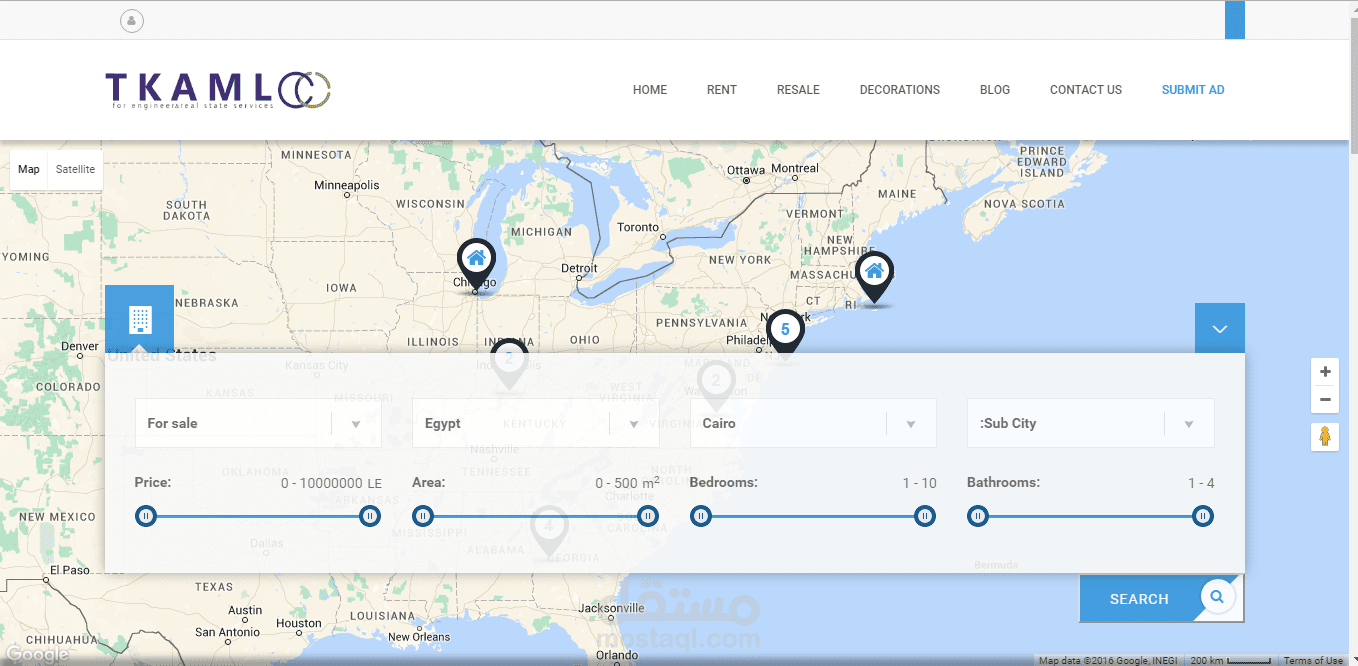Click the New Orleans label on the map

coord(419,637)
